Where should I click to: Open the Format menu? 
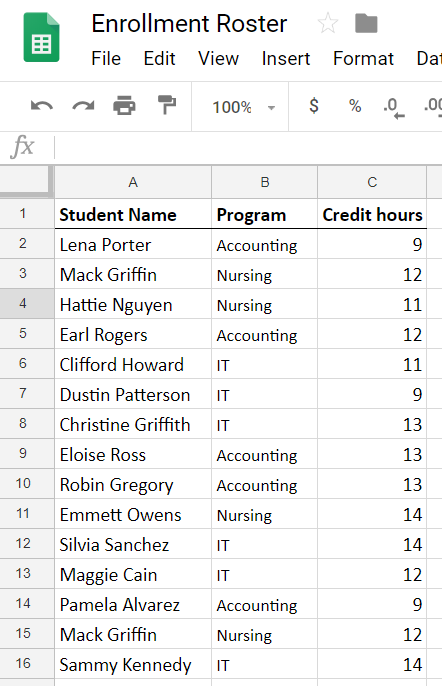coord(363,59)
